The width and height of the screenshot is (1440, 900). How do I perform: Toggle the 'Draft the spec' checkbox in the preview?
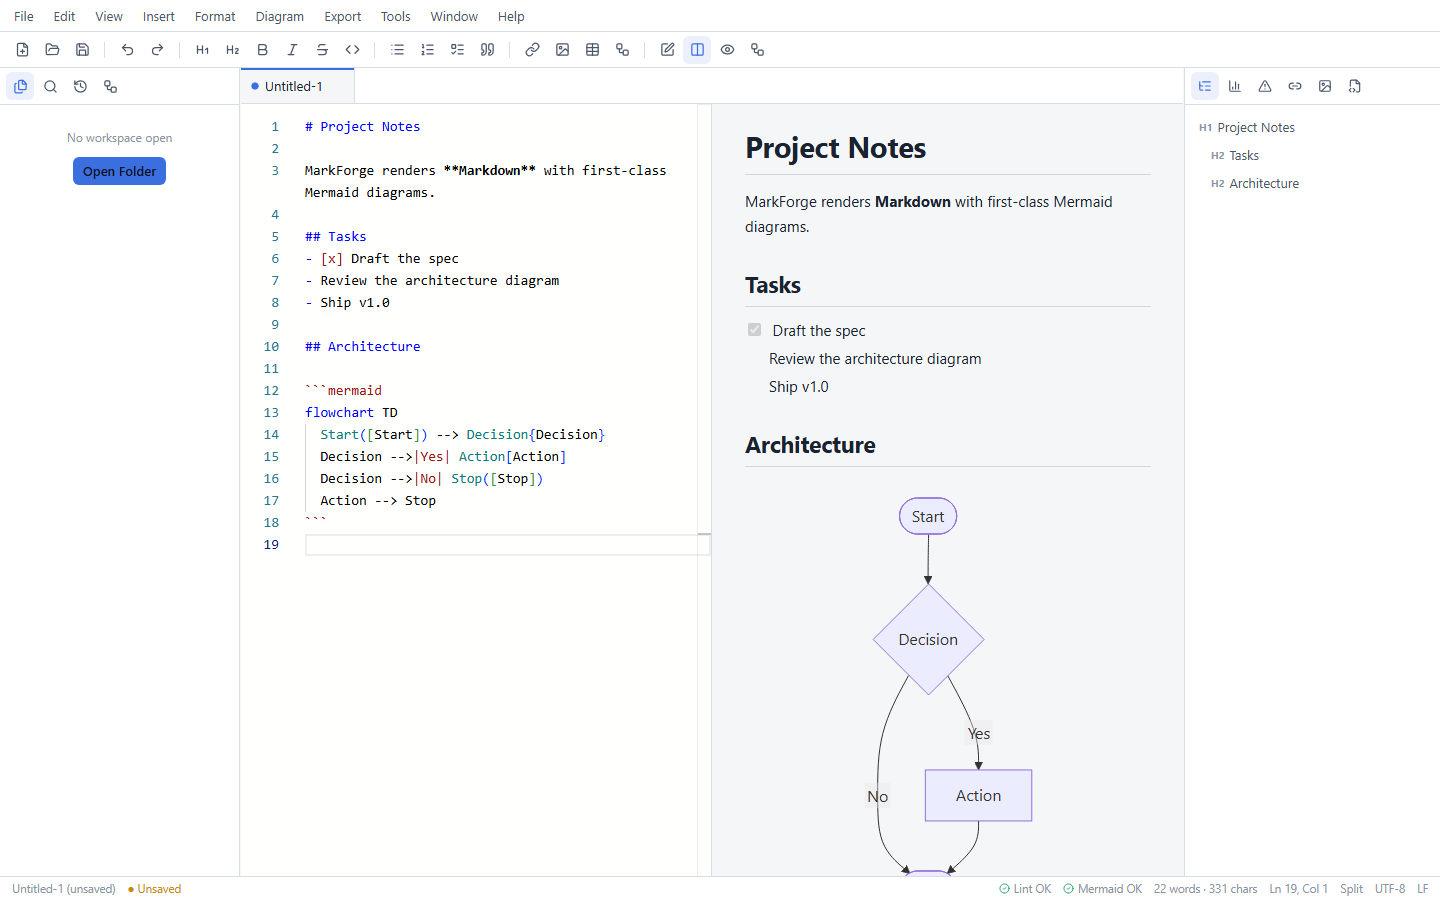(x=755, y=330)
